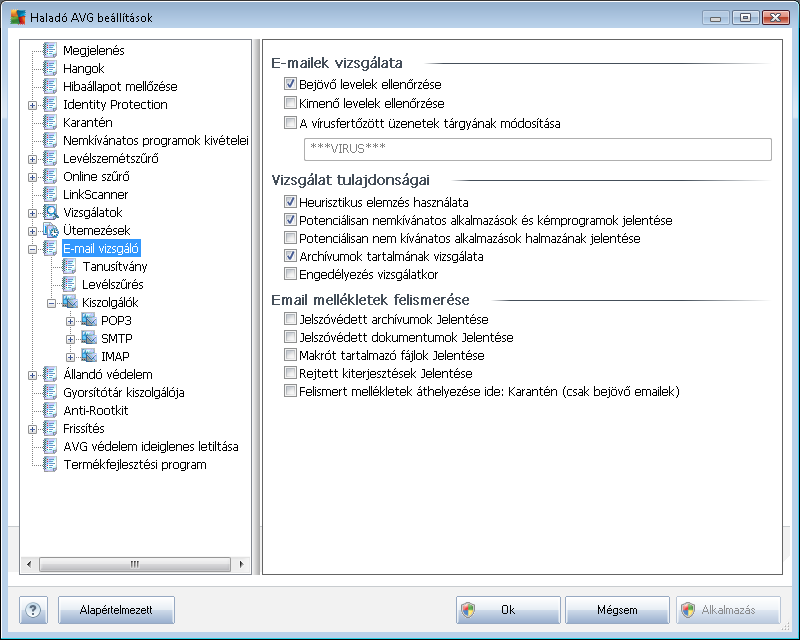Collapse the Kiszolgálók node
800x640 pixels.
pos(51,303)
